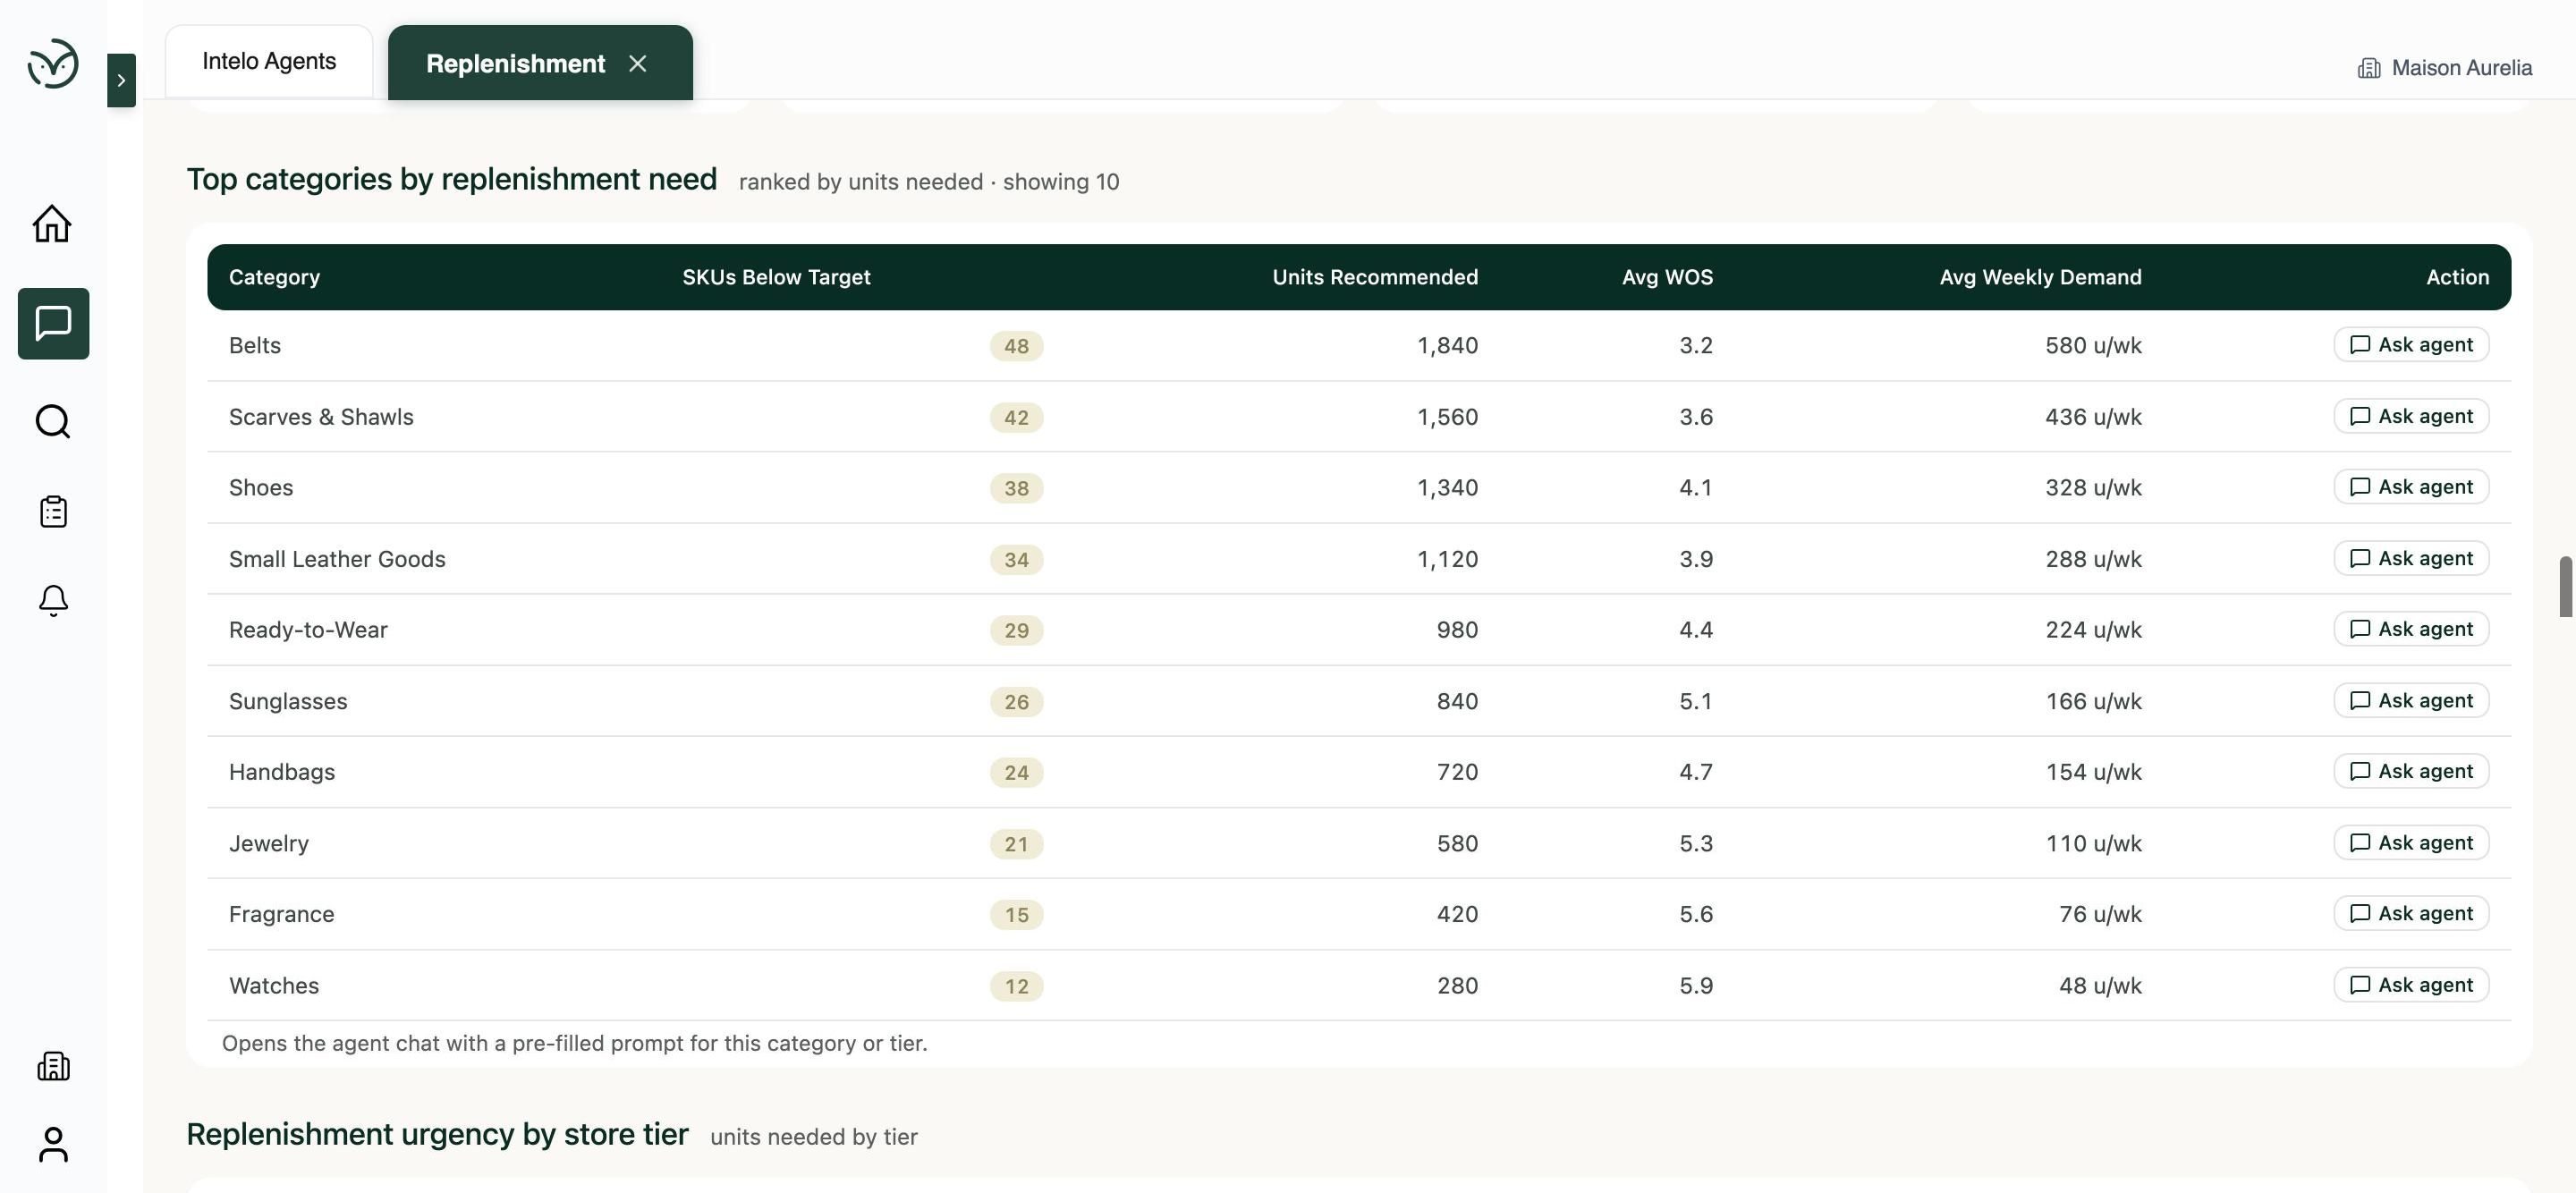Click the 15 SKUs badge for Fragrance
This screenshot has width=2576, height=1193.
click(x=1016, y=915)
